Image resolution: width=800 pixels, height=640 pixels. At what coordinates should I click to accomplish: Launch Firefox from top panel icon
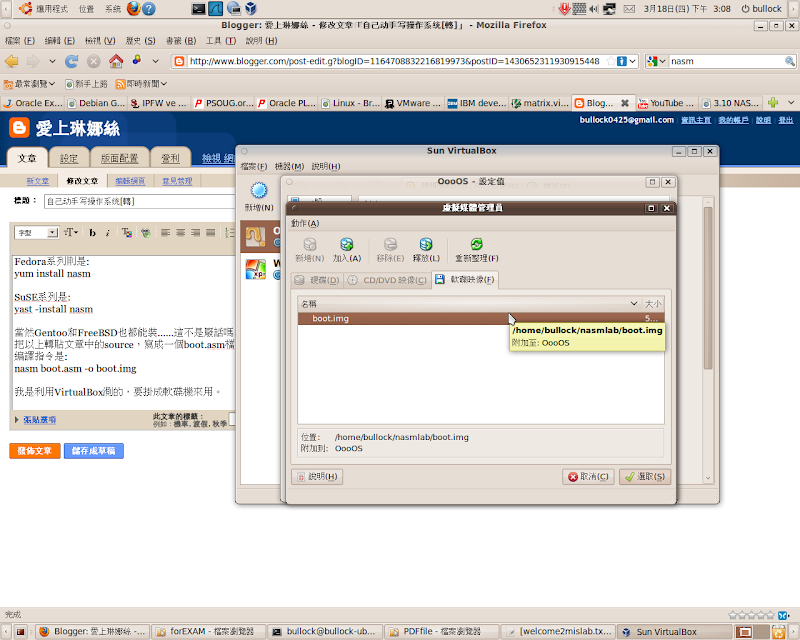[133, 9]
